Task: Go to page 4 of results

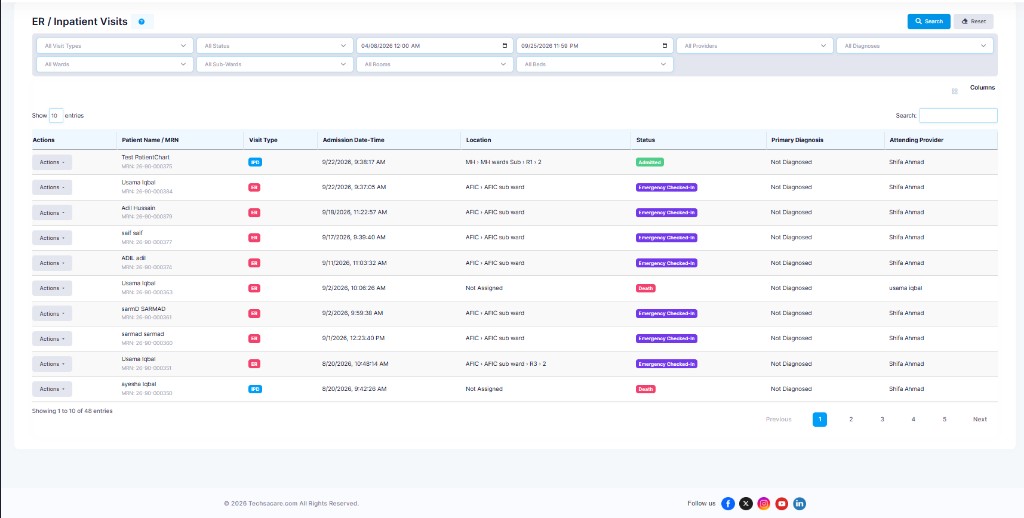Action: tap(914, 419)
